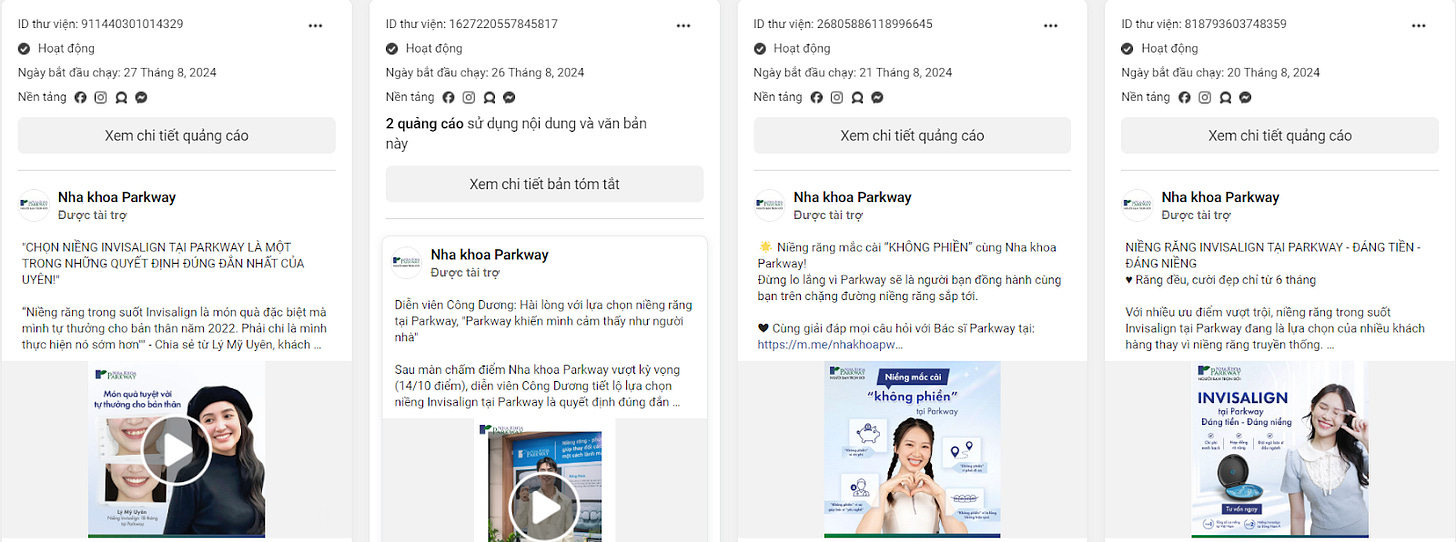Viewport: 1456px width, 542px height.
Task: Click text "ID thư viện: 818793603748359"
Action: click(1204, 24)
